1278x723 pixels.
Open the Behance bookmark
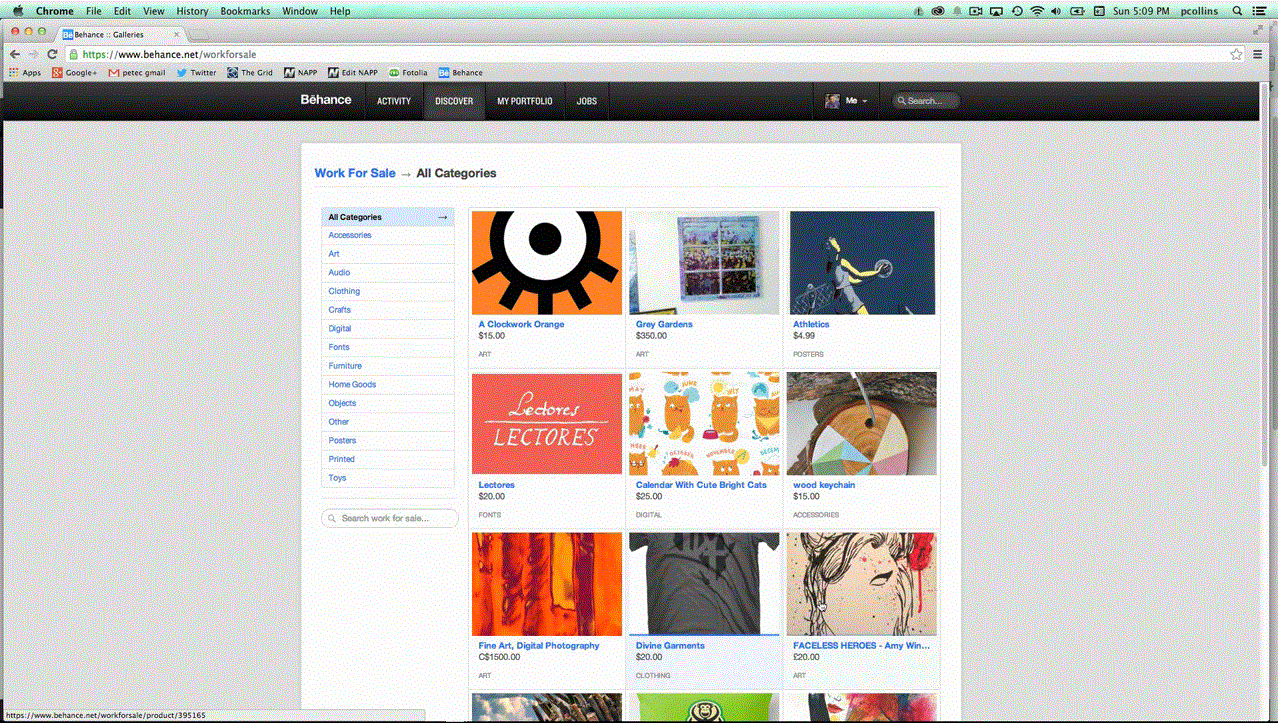460,72
